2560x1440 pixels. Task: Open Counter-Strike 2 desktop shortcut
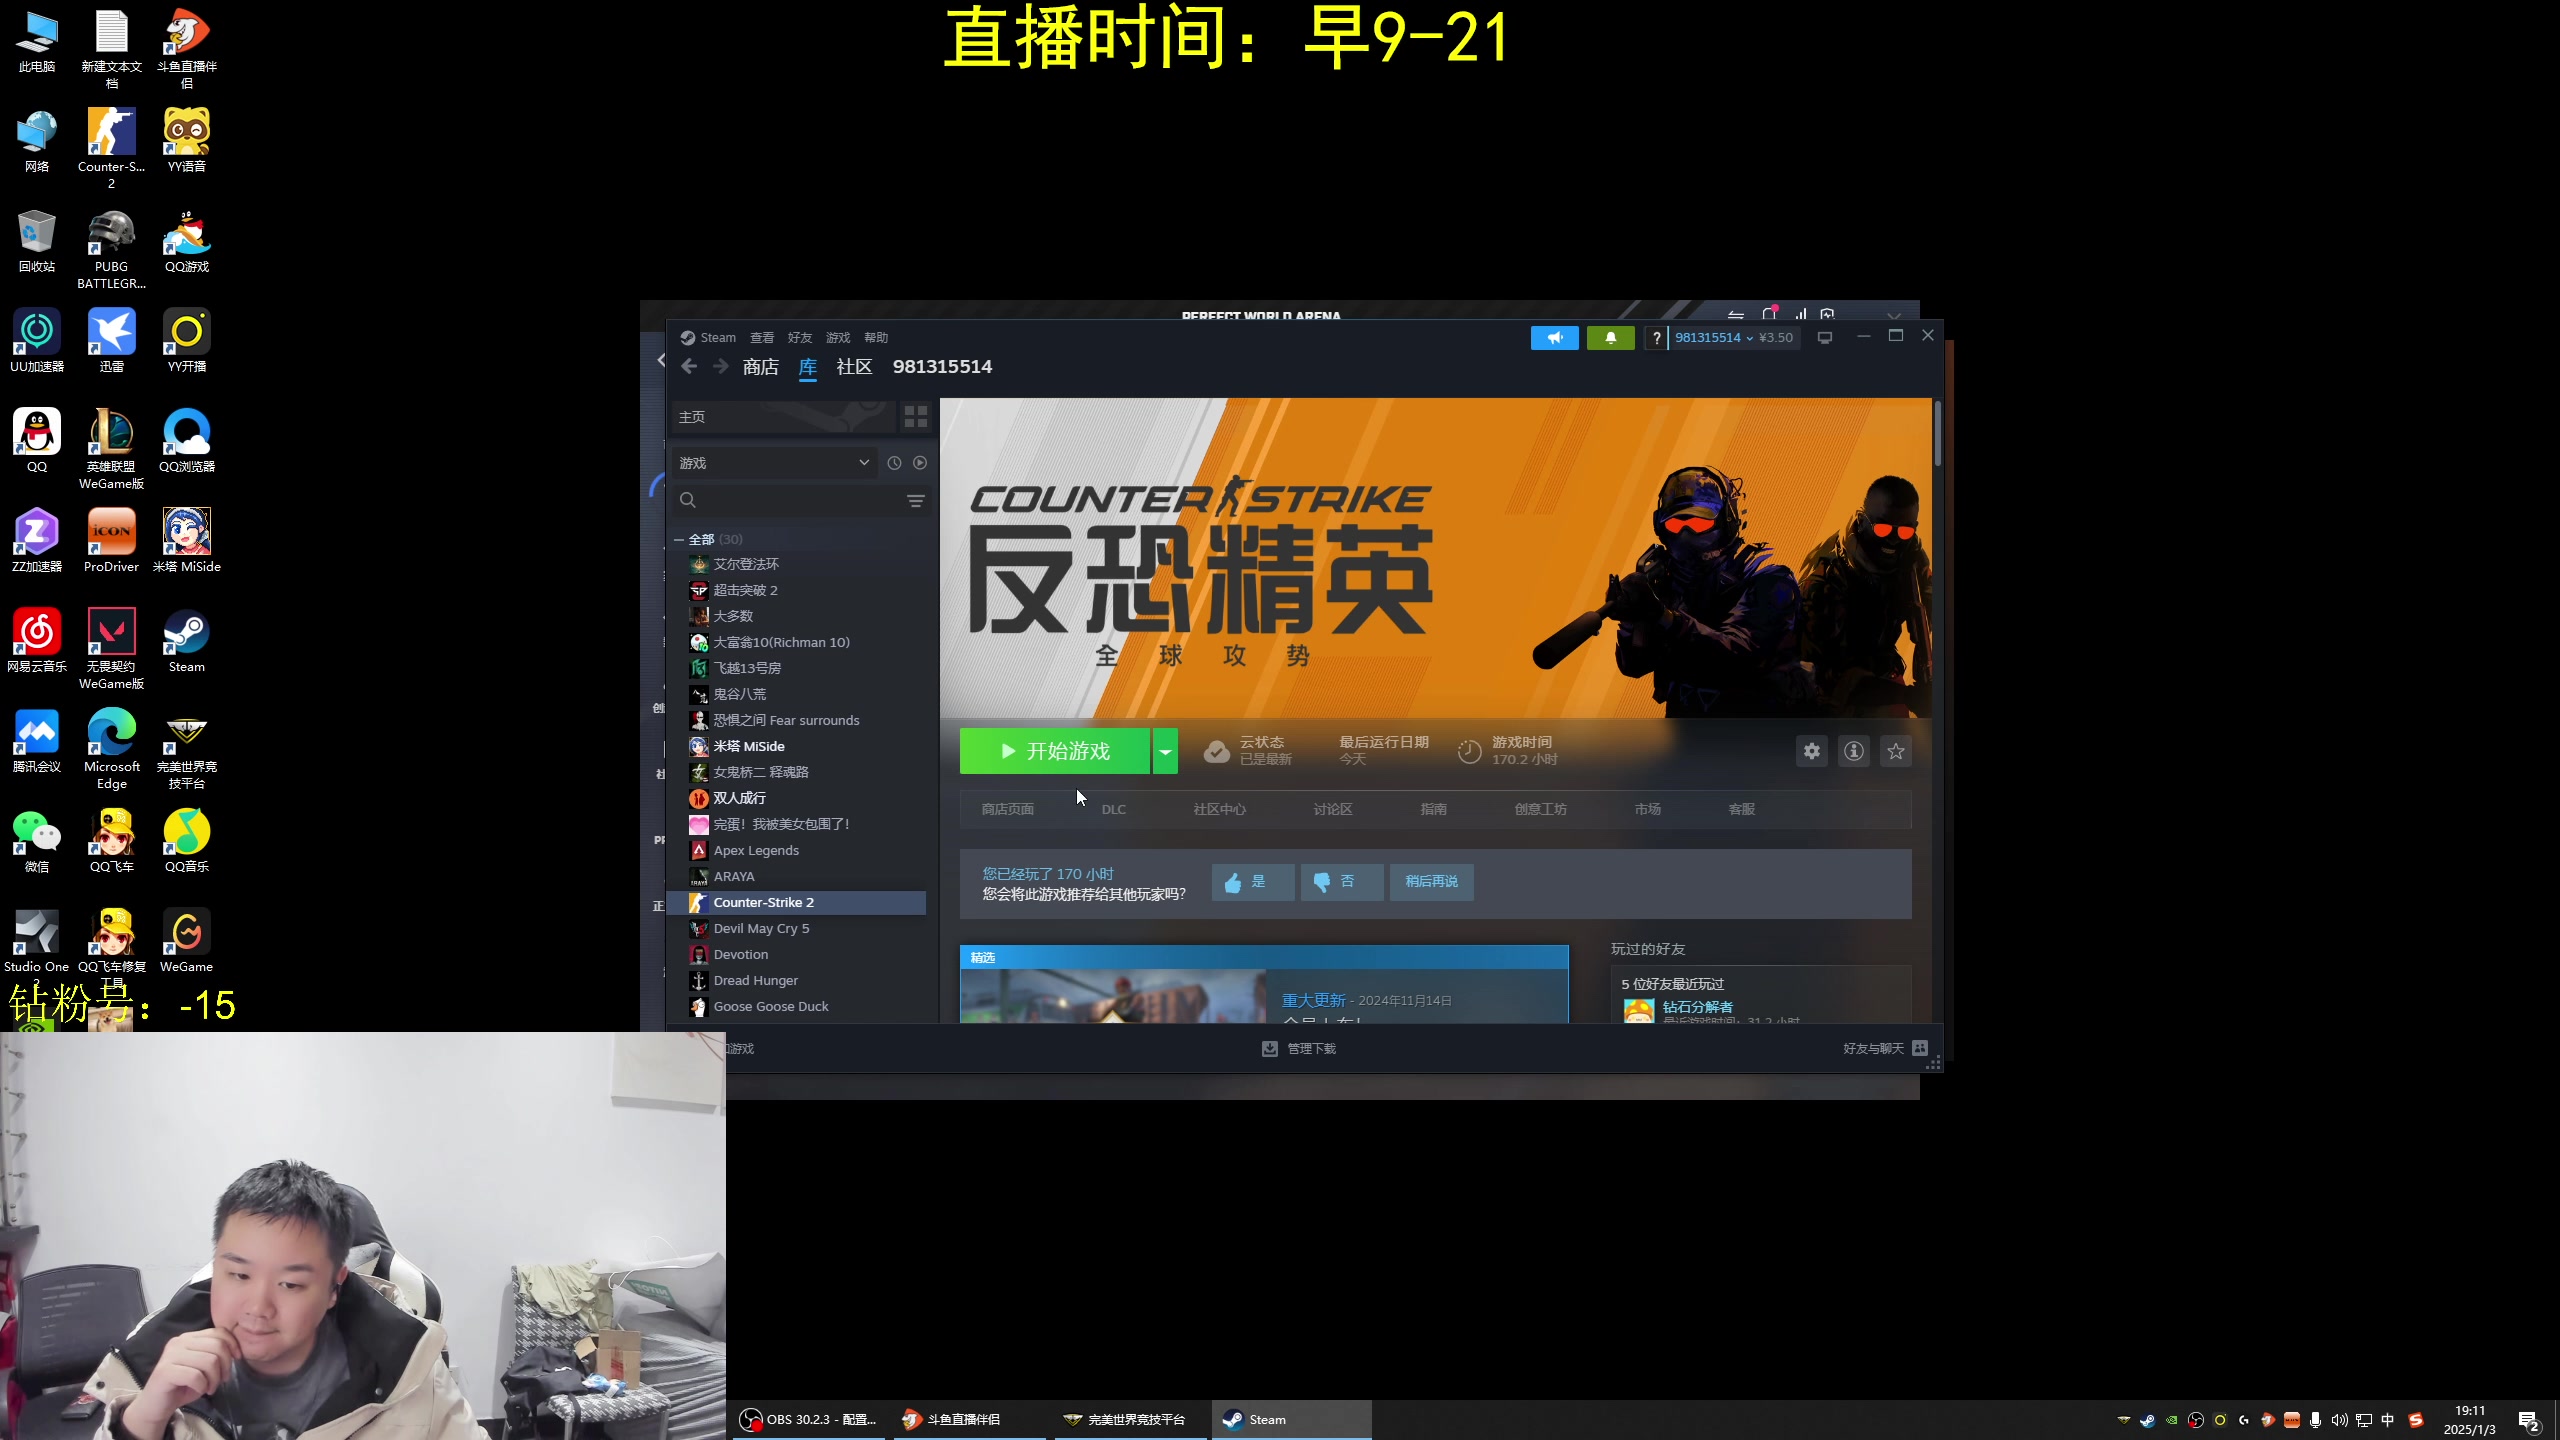point(111,148)
